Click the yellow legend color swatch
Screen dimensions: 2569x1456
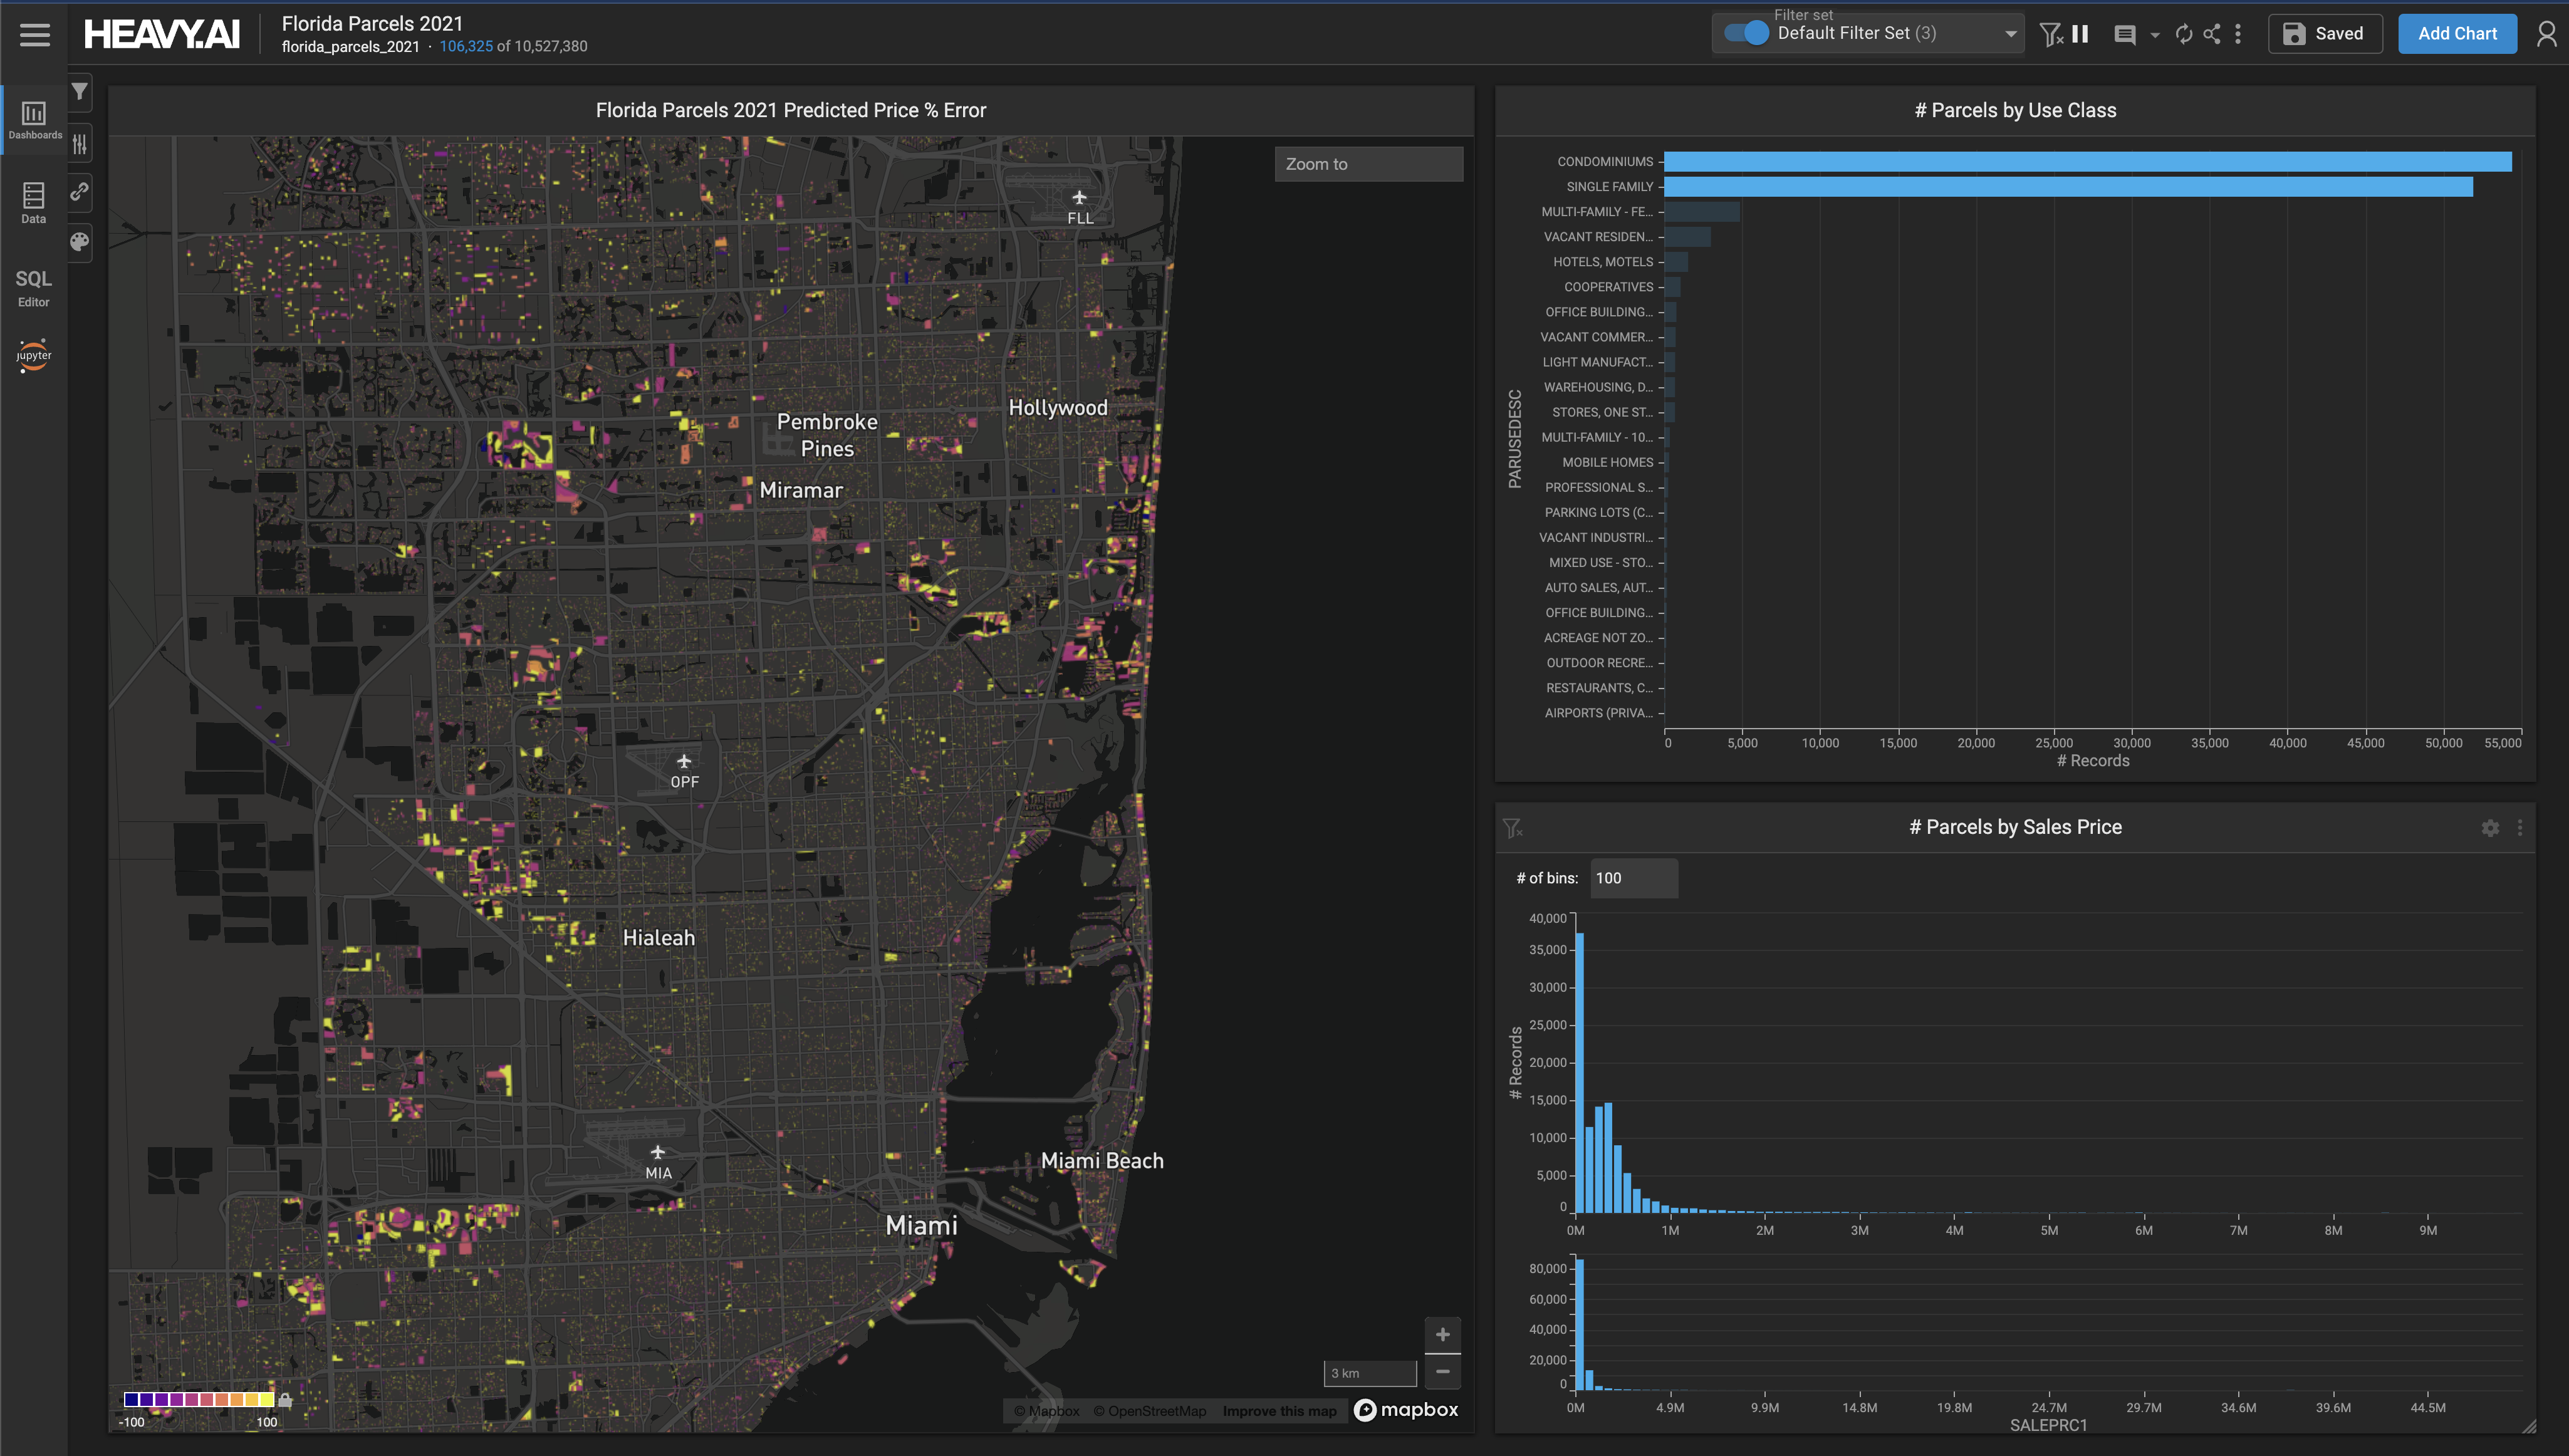tap(266, 1399)
